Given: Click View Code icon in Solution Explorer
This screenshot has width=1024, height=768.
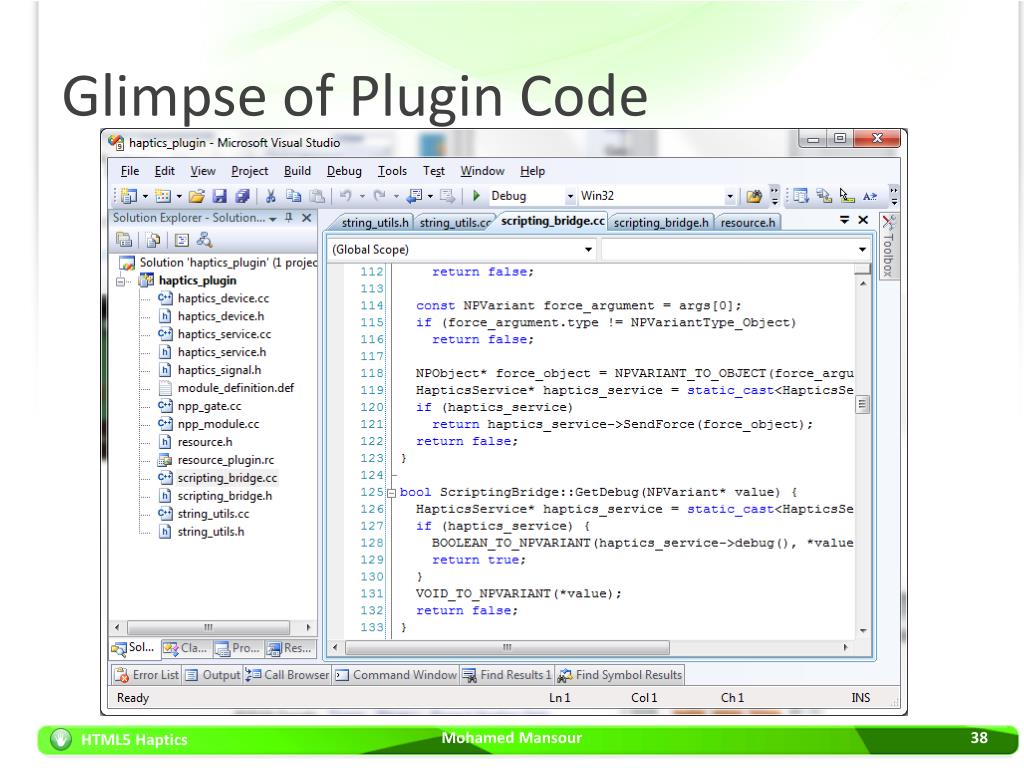Looking at the screenshot, I should click(182, 240).
